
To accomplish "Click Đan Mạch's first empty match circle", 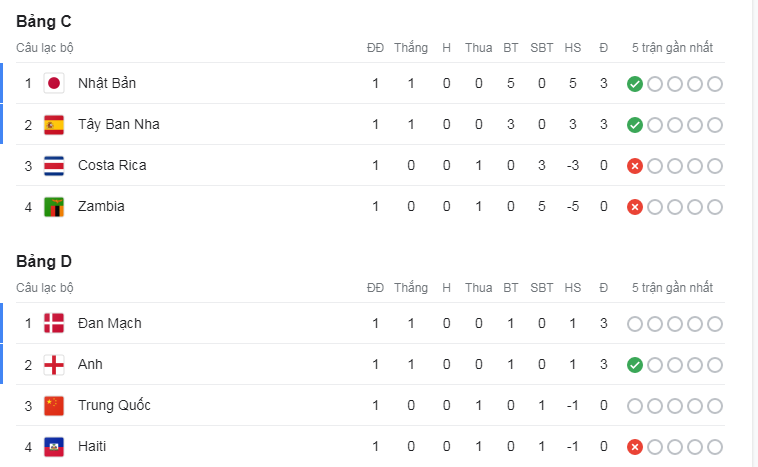I will (635, 324).
